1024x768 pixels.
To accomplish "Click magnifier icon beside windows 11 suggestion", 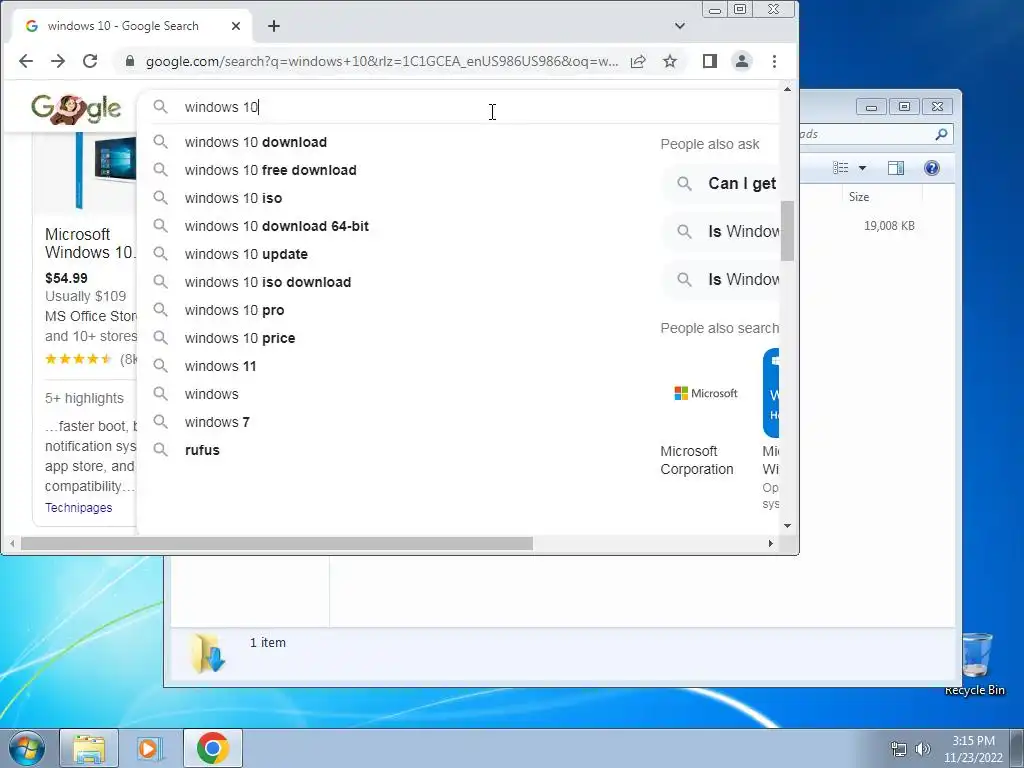I will coord(160,365).
